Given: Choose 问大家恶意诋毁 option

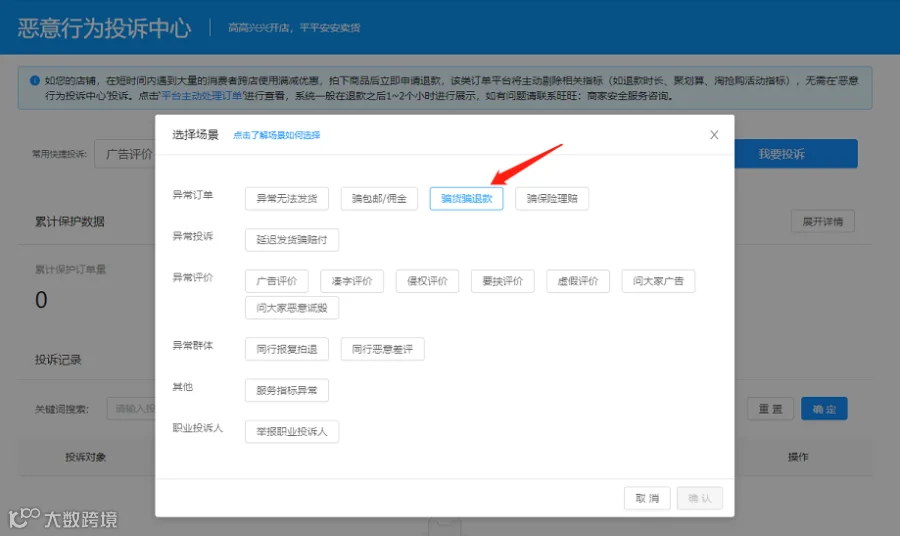Looking at the screenshot, I should [292, 308].
